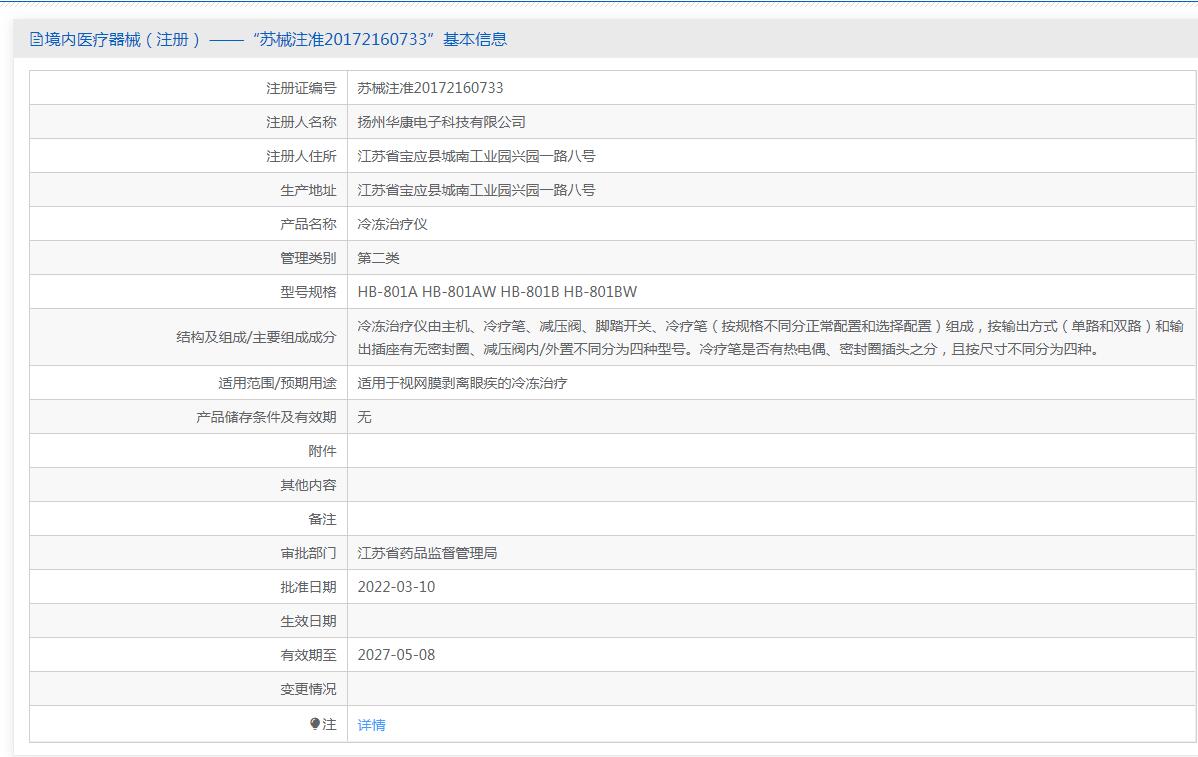Click approval department 江苏省药品监督管理局

pos(427,553)
